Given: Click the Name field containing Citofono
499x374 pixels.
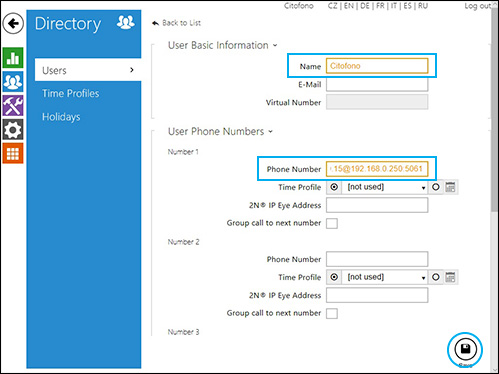Looking at the screenshot, I should [377, 66].
